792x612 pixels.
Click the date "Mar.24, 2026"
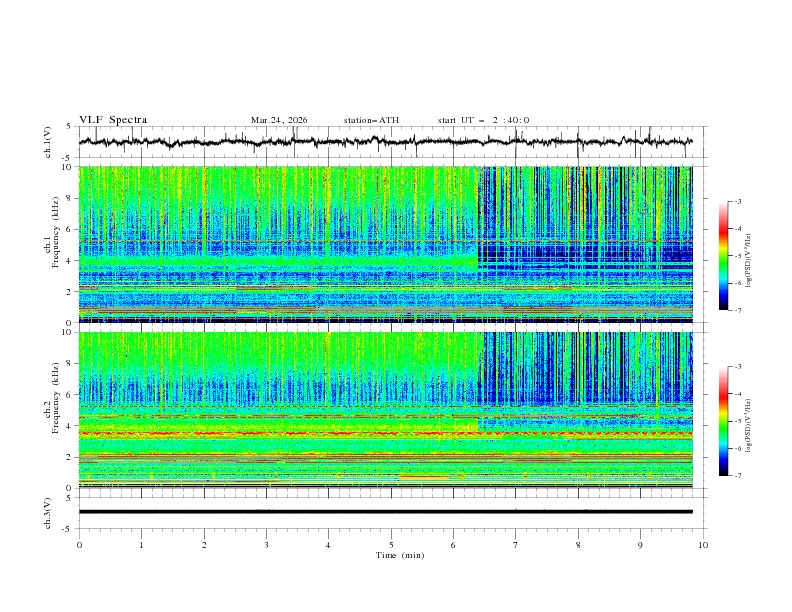point(279,120)
